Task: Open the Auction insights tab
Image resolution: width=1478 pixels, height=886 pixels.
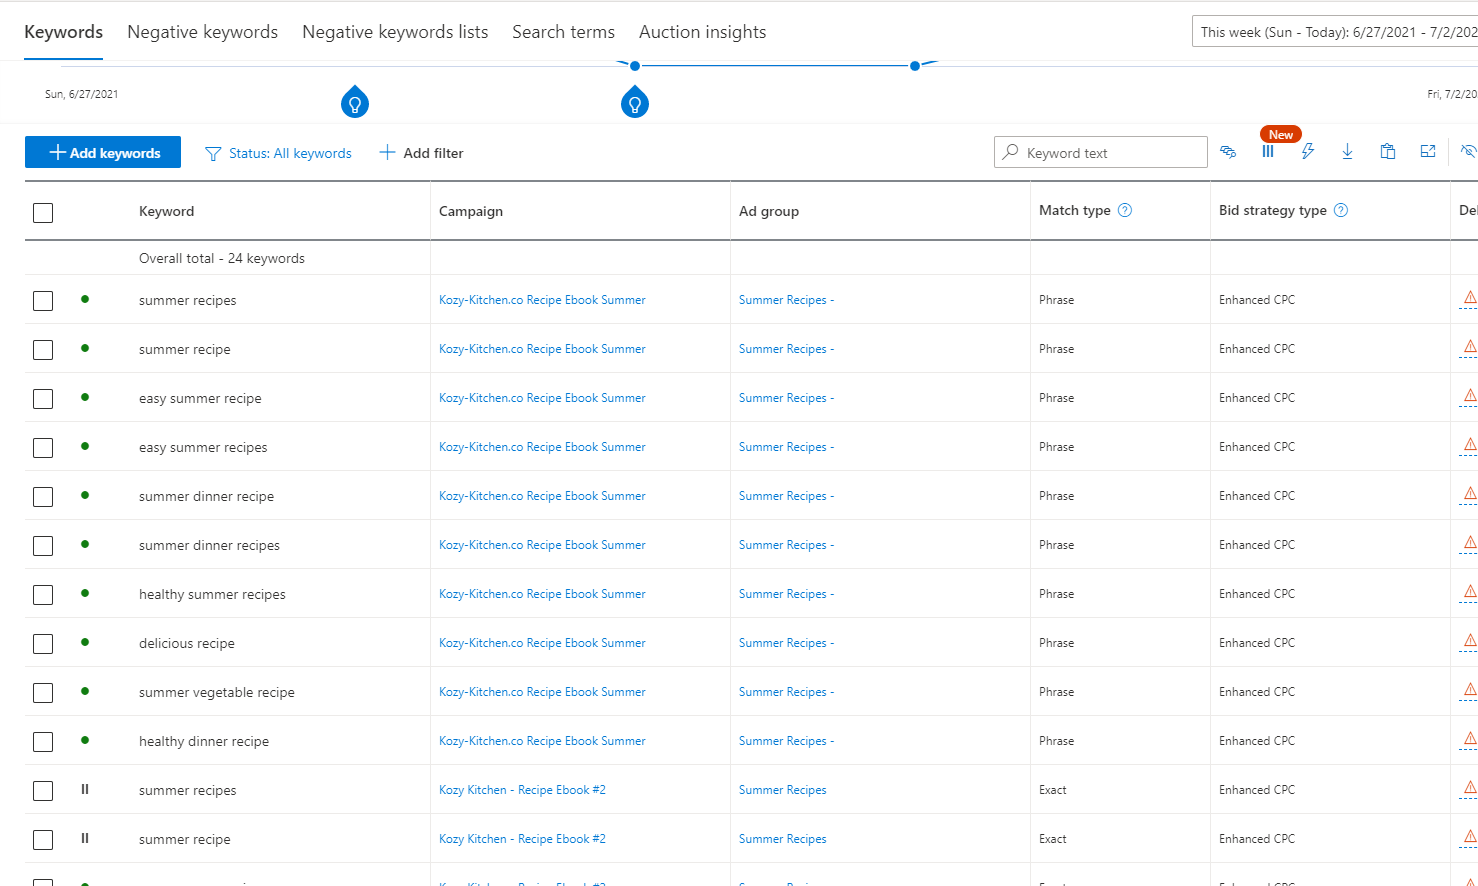Action: (702, 32)
